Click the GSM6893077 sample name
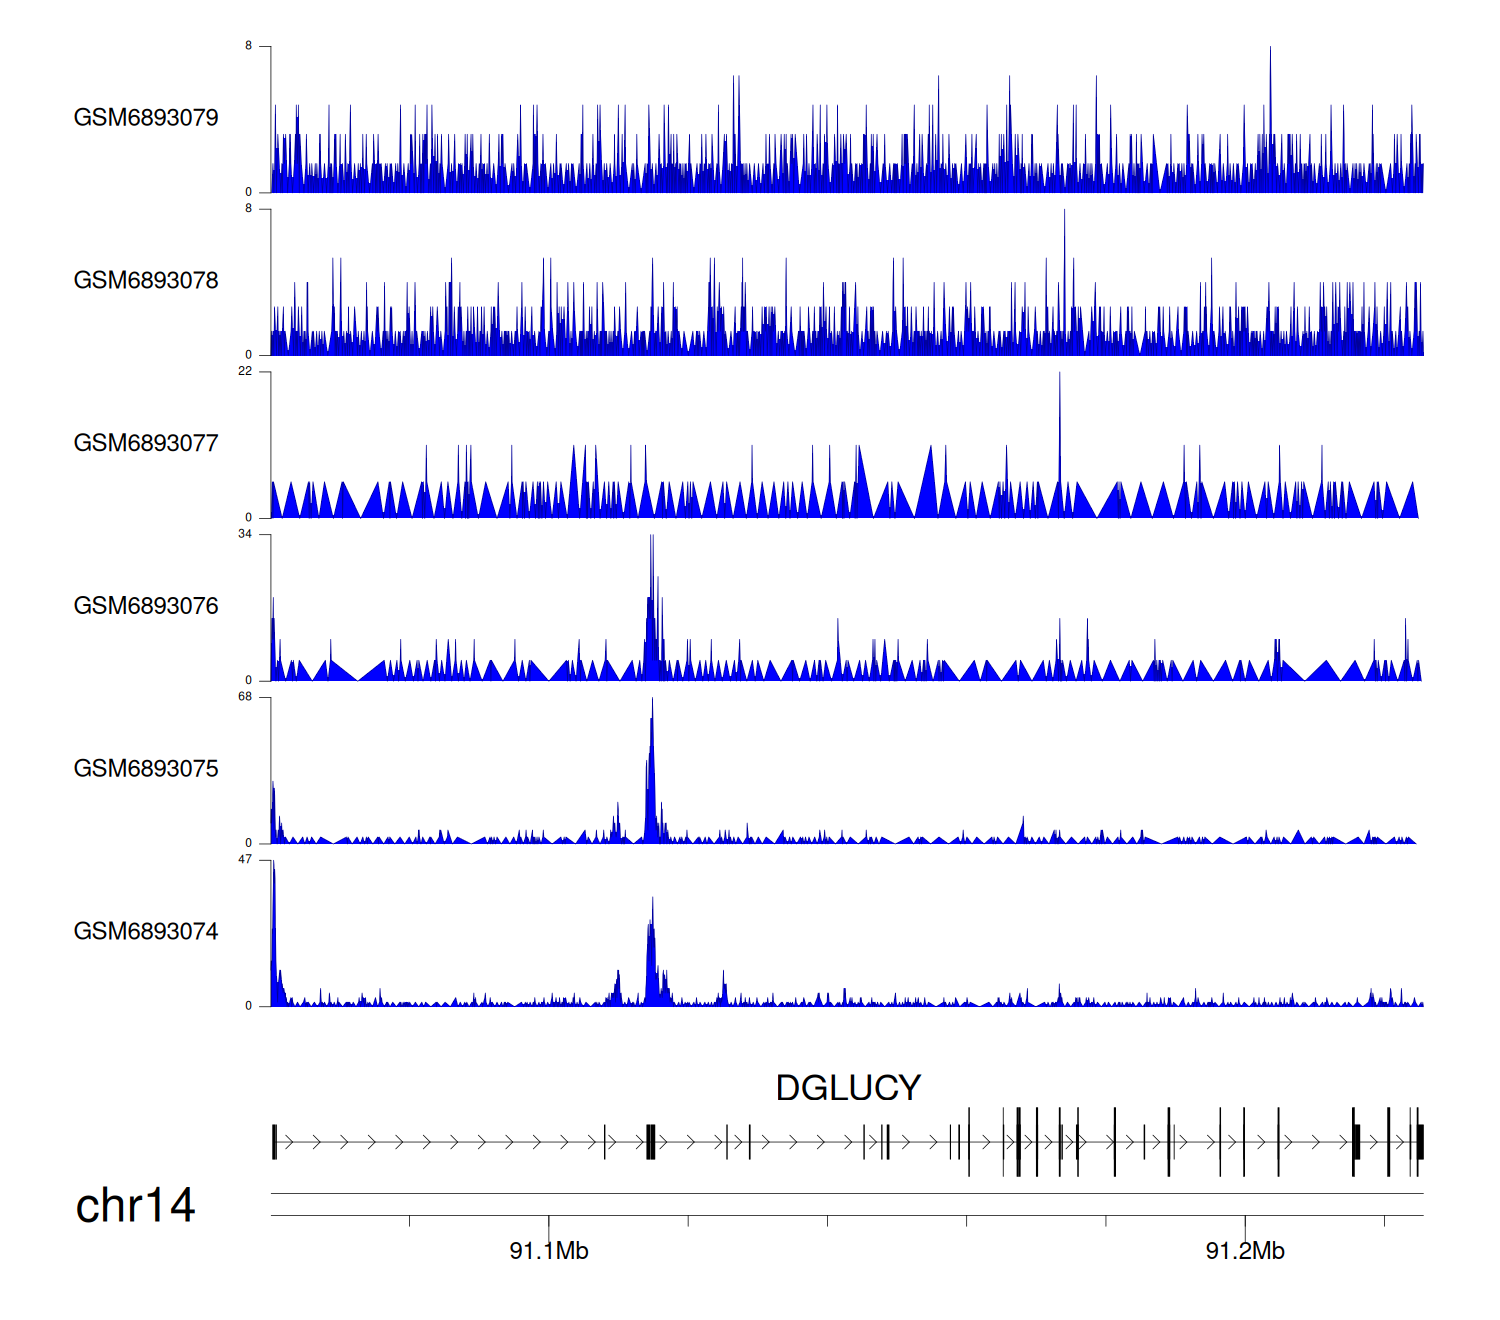 click(146, 444)
